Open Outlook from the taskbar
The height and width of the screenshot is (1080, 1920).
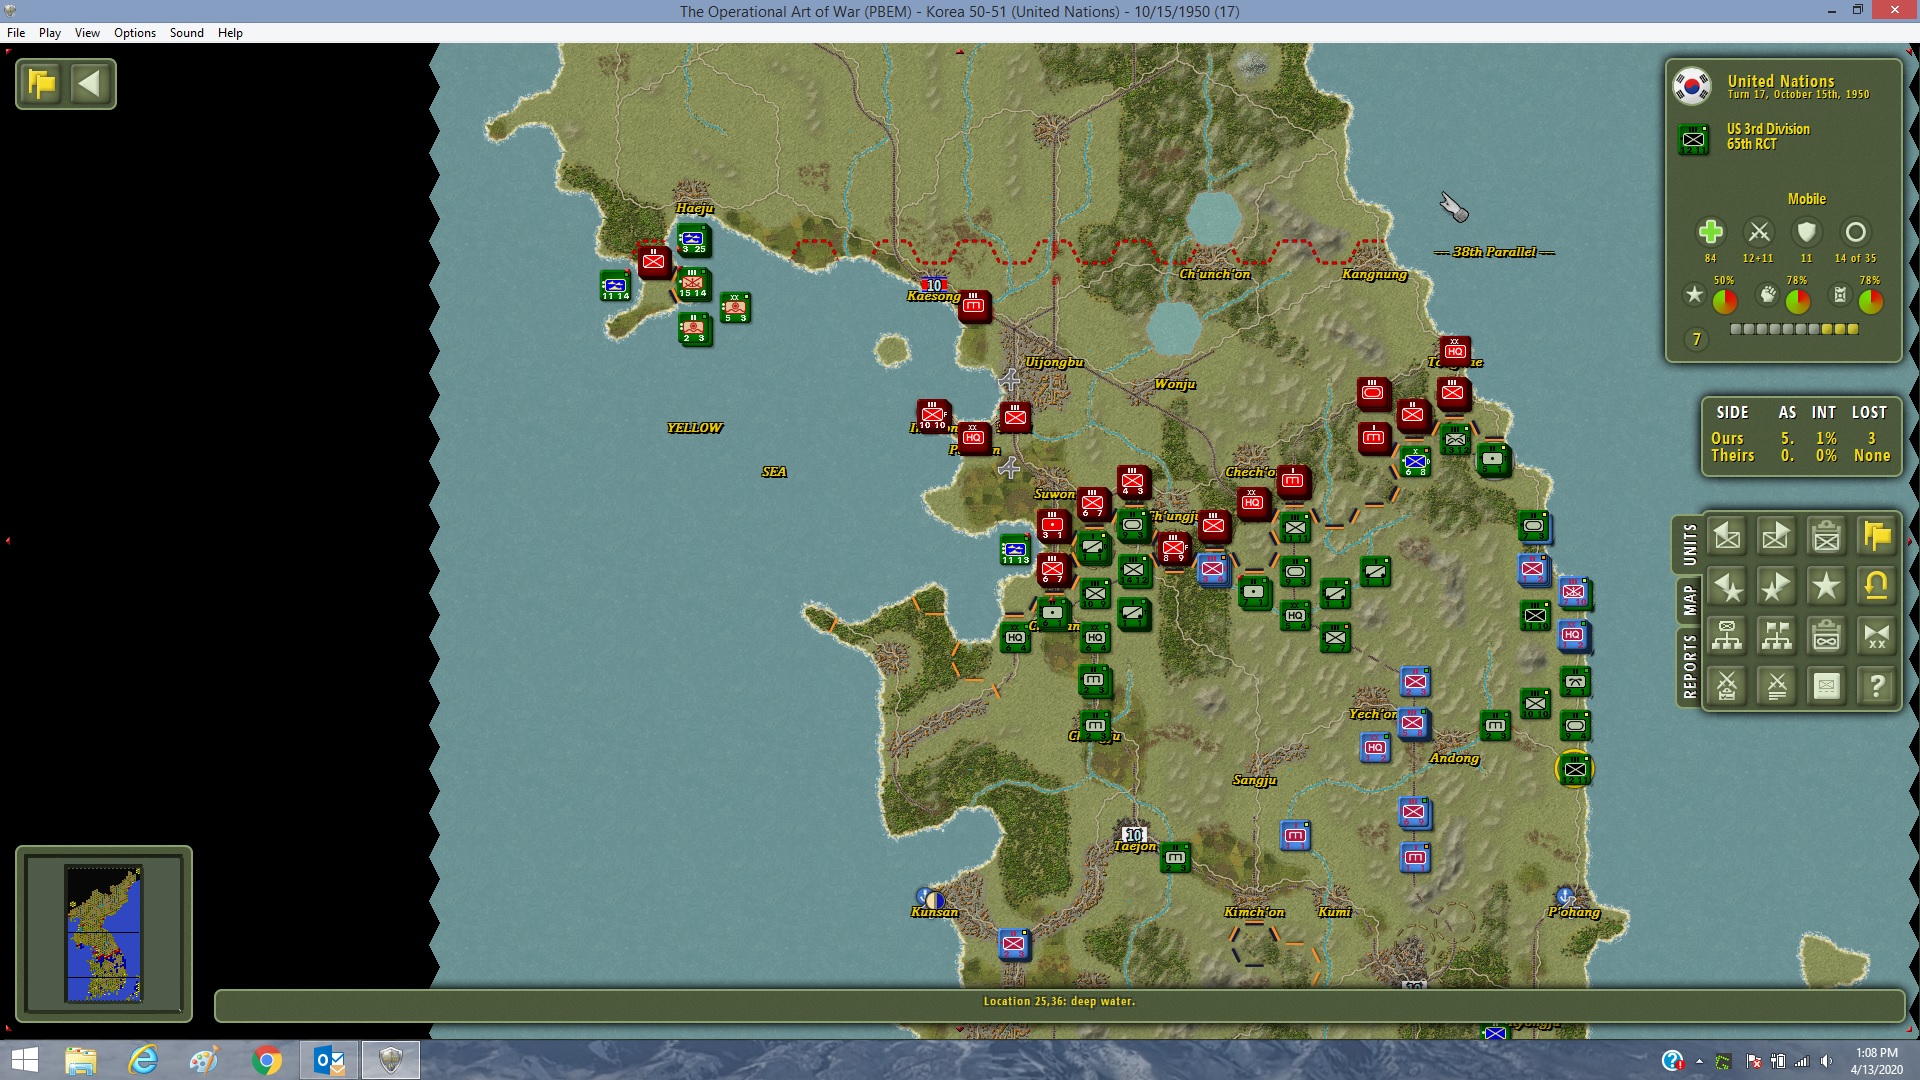[x=329, y=1060]
